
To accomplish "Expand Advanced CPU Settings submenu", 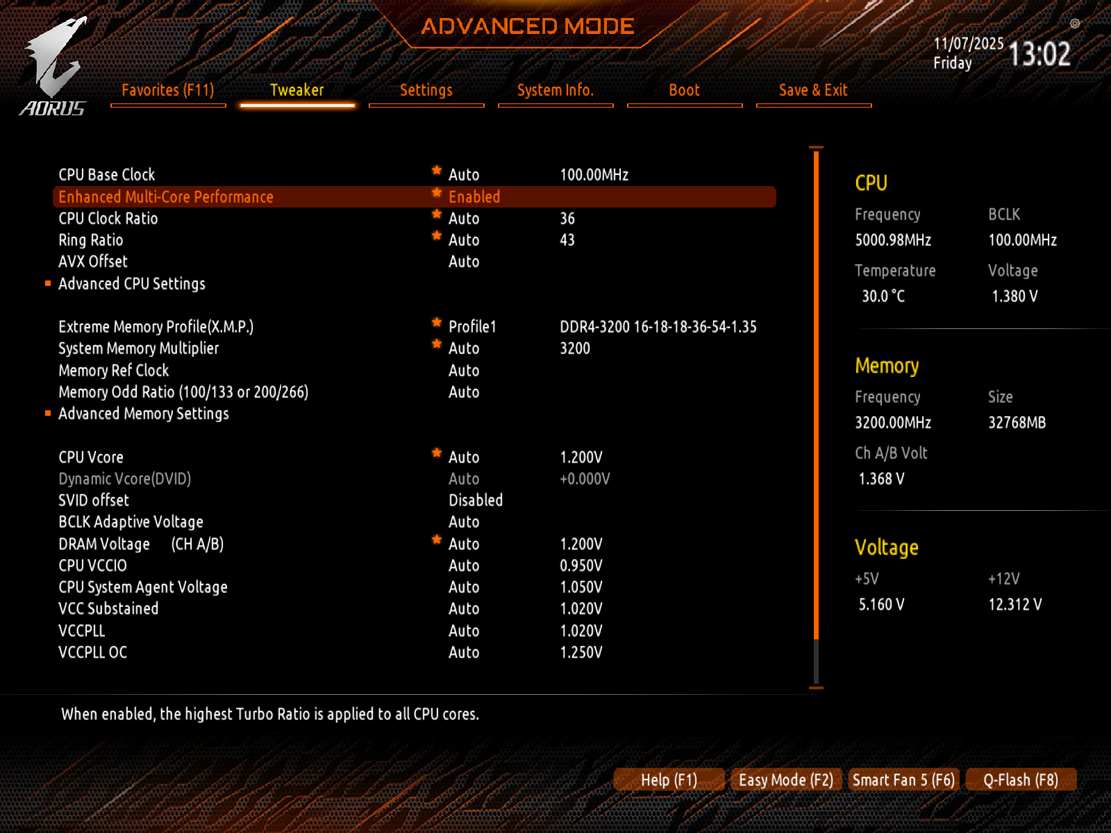I will click(131, 284).
